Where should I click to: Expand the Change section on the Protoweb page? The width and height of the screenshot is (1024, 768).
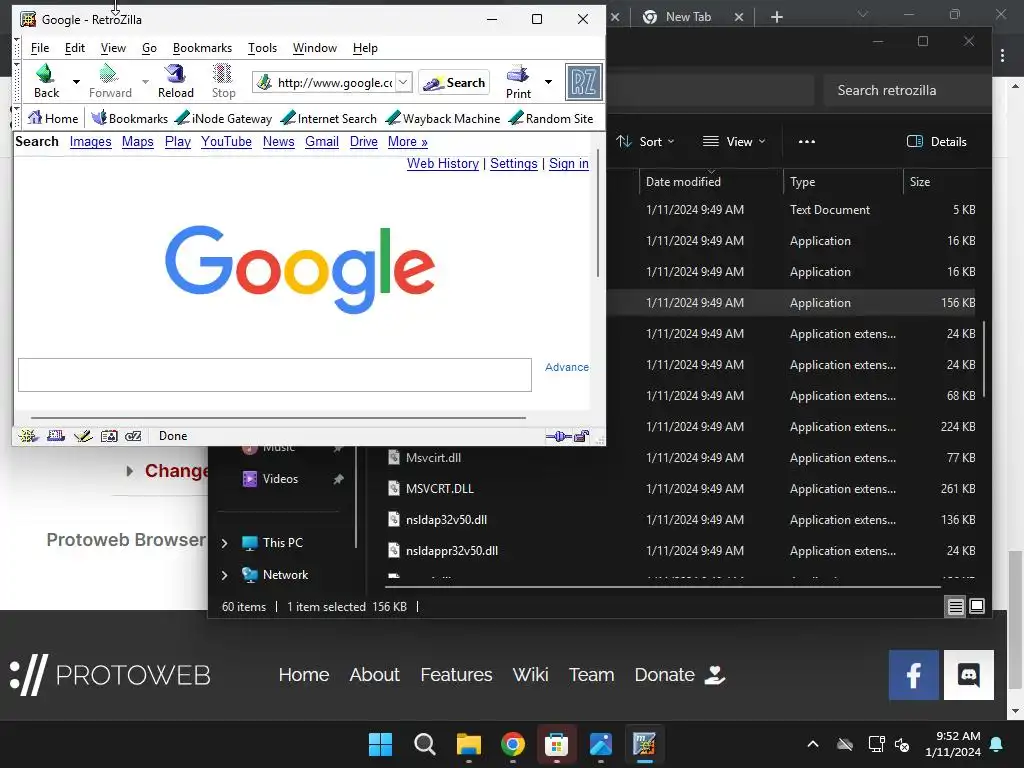coord(129,471)
